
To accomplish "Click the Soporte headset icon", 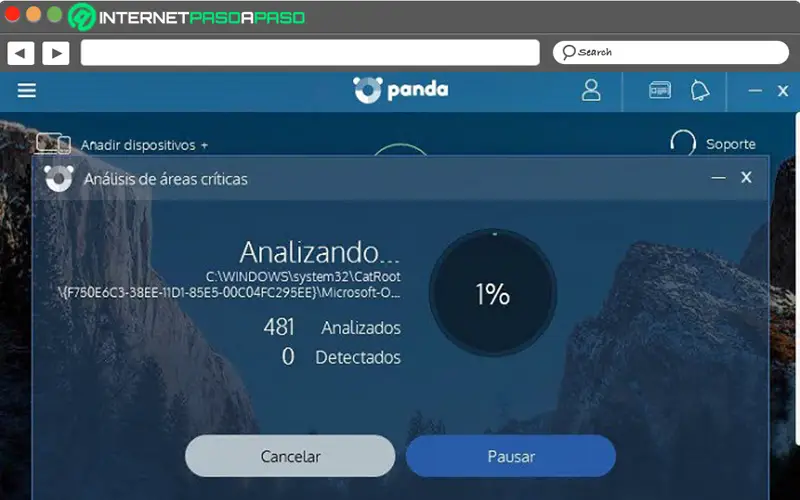I will (x=683, y=143).
